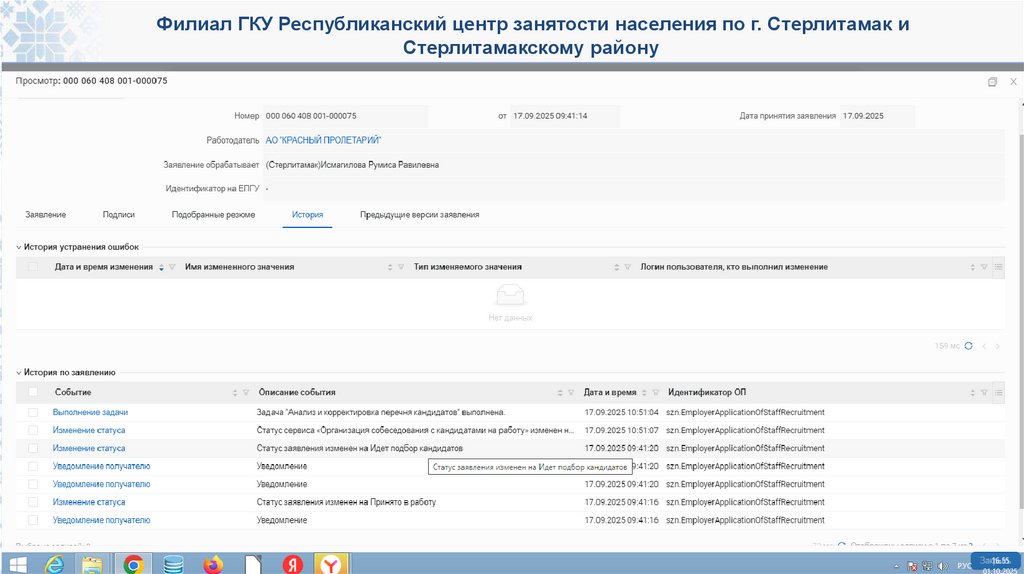Open Internet Explorer from taskbar

(x=54, y=564)
